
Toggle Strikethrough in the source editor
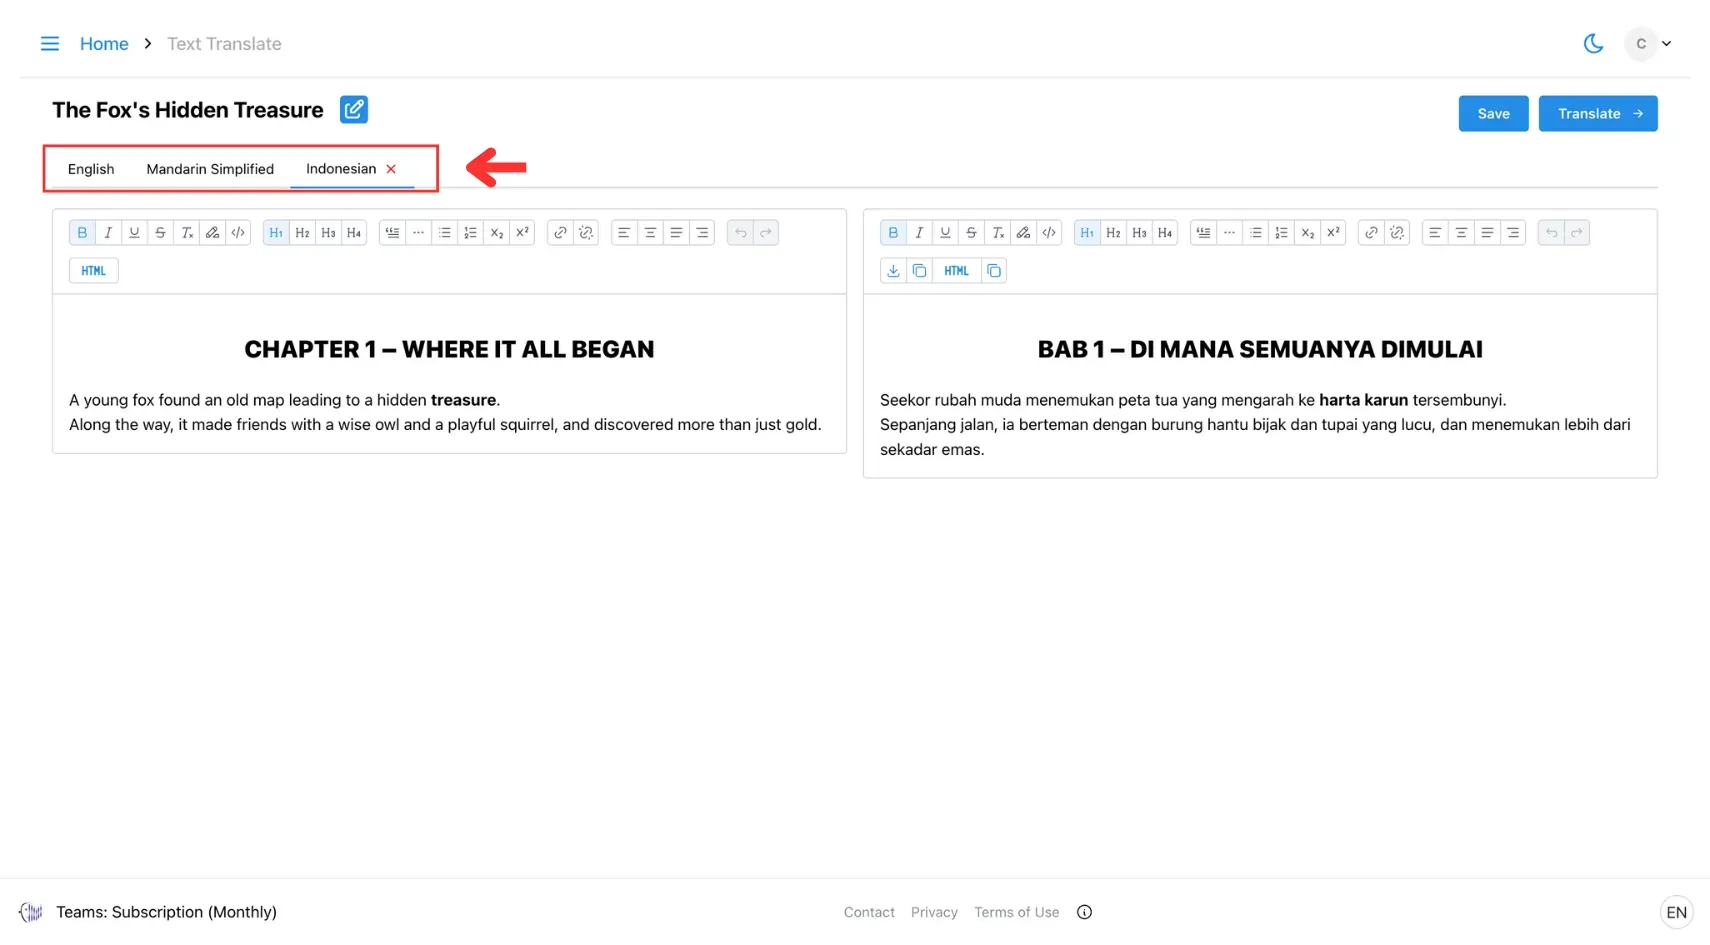[160, 233]
